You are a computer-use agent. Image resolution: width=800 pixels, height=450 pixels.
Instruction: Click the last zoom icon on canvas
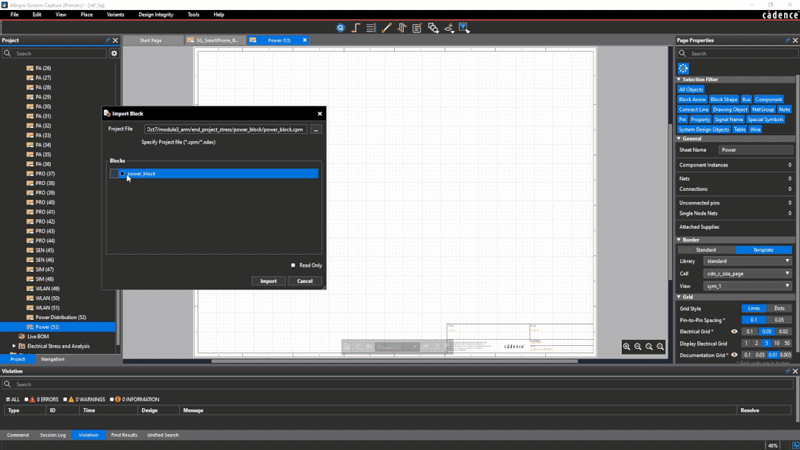pos(660,347)
